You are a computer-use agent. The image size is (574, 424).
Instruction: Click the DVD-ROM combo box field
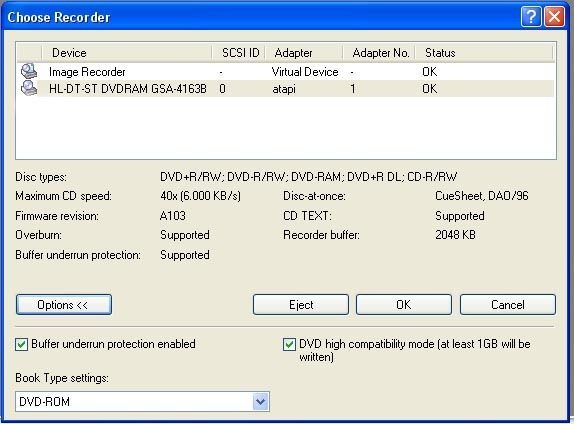142,401
